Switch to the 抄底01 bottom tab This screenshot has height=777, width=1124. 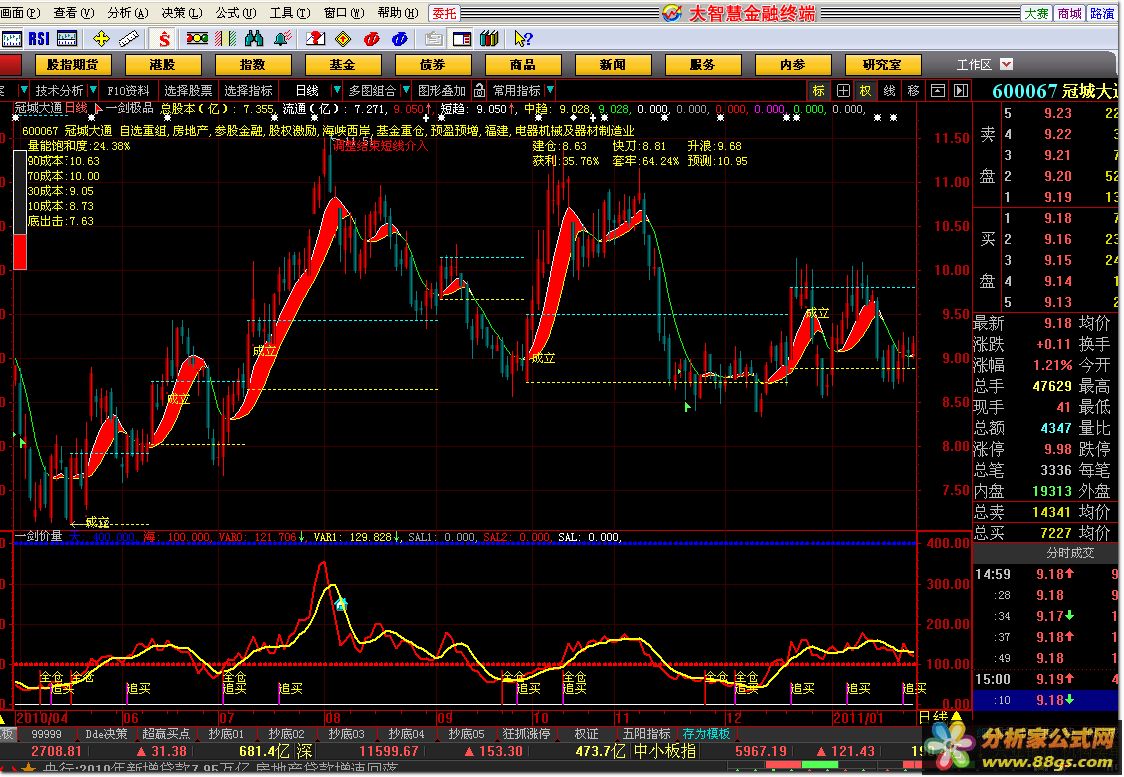coord(227,734)
